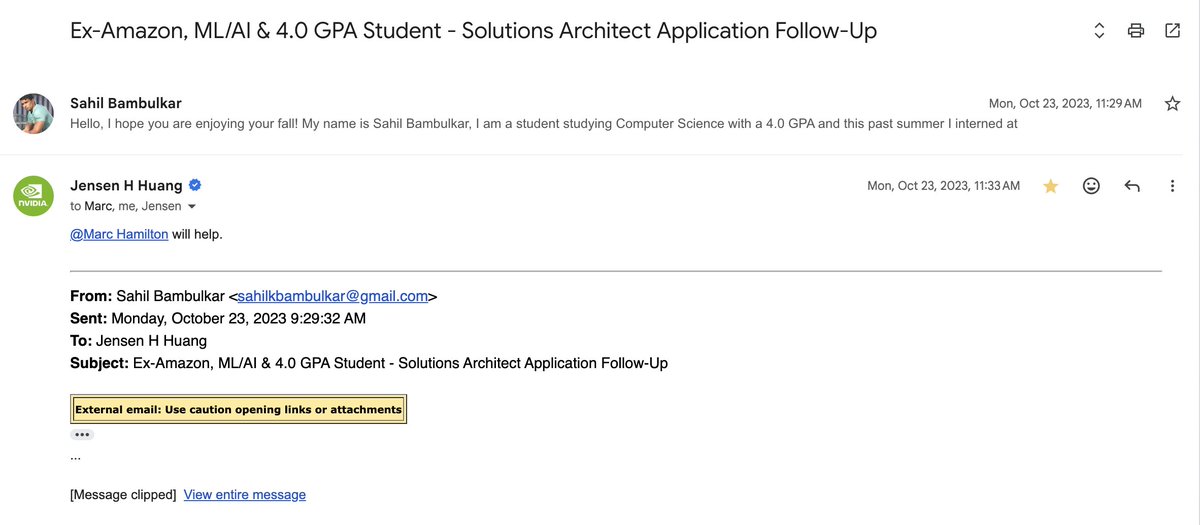The height and width of the screenshot is (525, 1200).
Task: Show recipient details dropdown arrow
Action: coord(192,207)
